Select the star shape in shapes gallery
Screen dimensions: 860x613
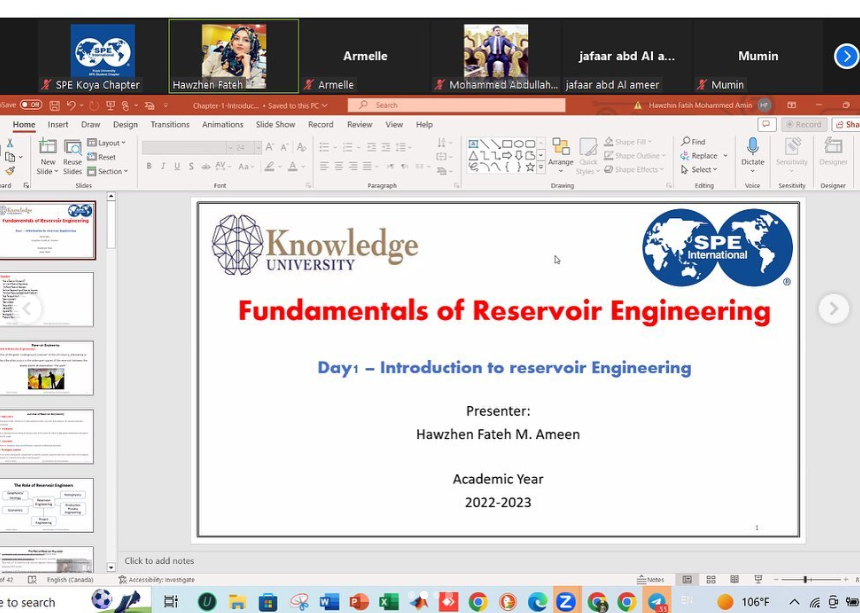pyautogui.click(x=530, y=167)
